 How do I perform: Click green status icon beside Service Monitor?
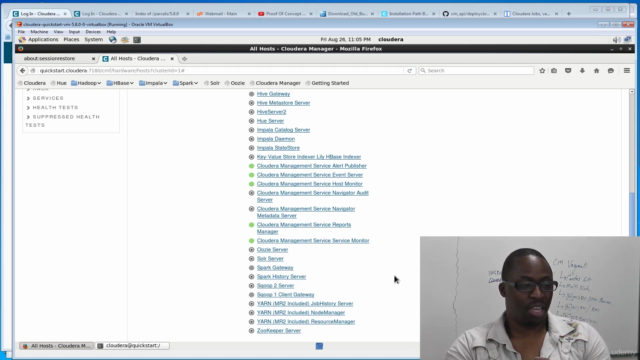(x=251, y=241)
